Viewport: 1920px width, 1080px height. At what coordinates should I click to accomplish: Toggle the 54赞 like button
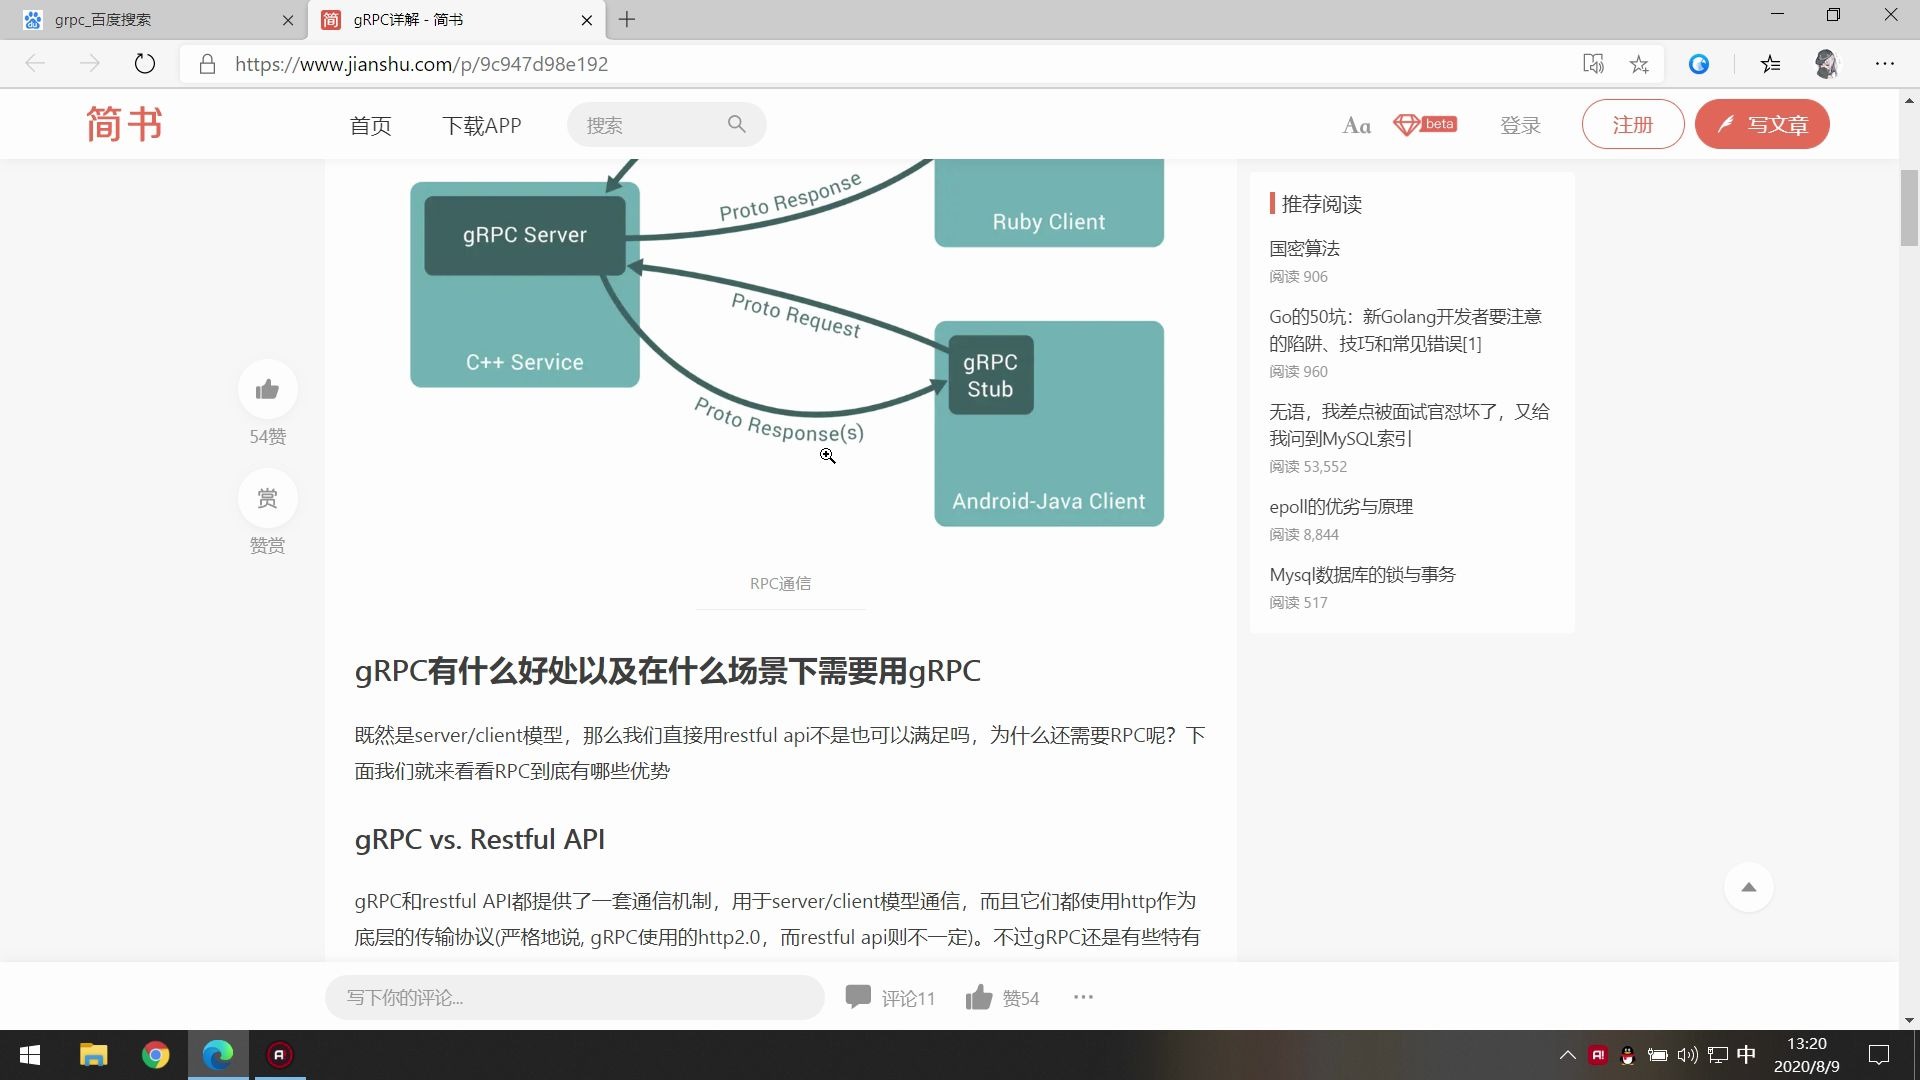(x=267, y=390)
